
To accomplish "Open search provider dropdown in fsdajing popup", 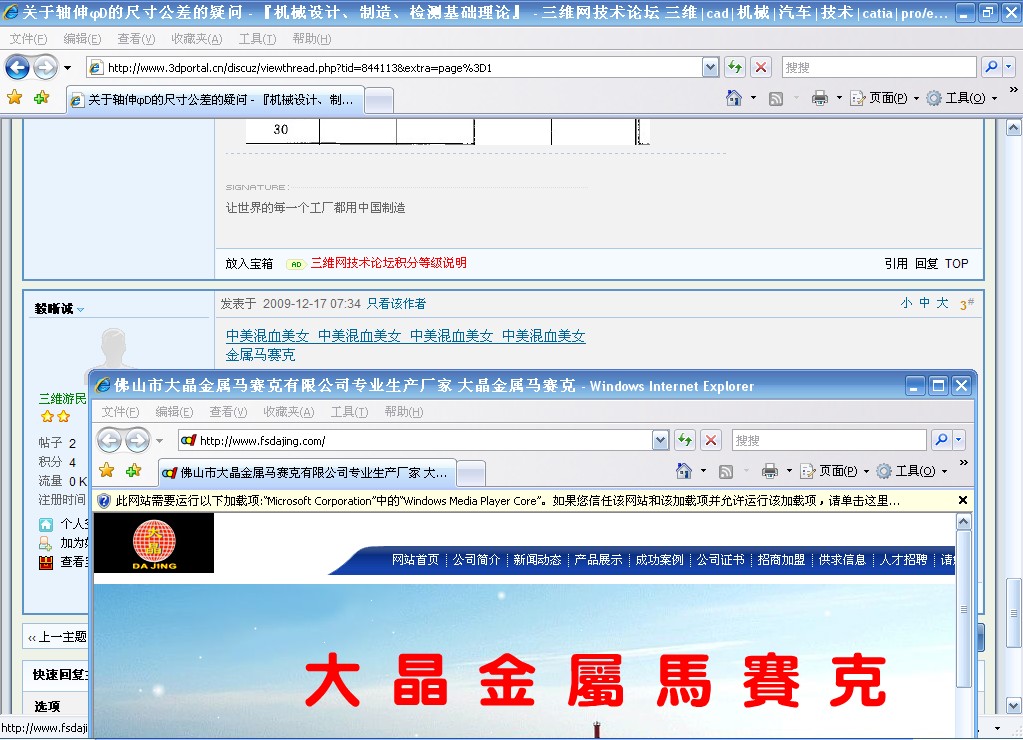I will pyautogui.click(x=958, y=440).
